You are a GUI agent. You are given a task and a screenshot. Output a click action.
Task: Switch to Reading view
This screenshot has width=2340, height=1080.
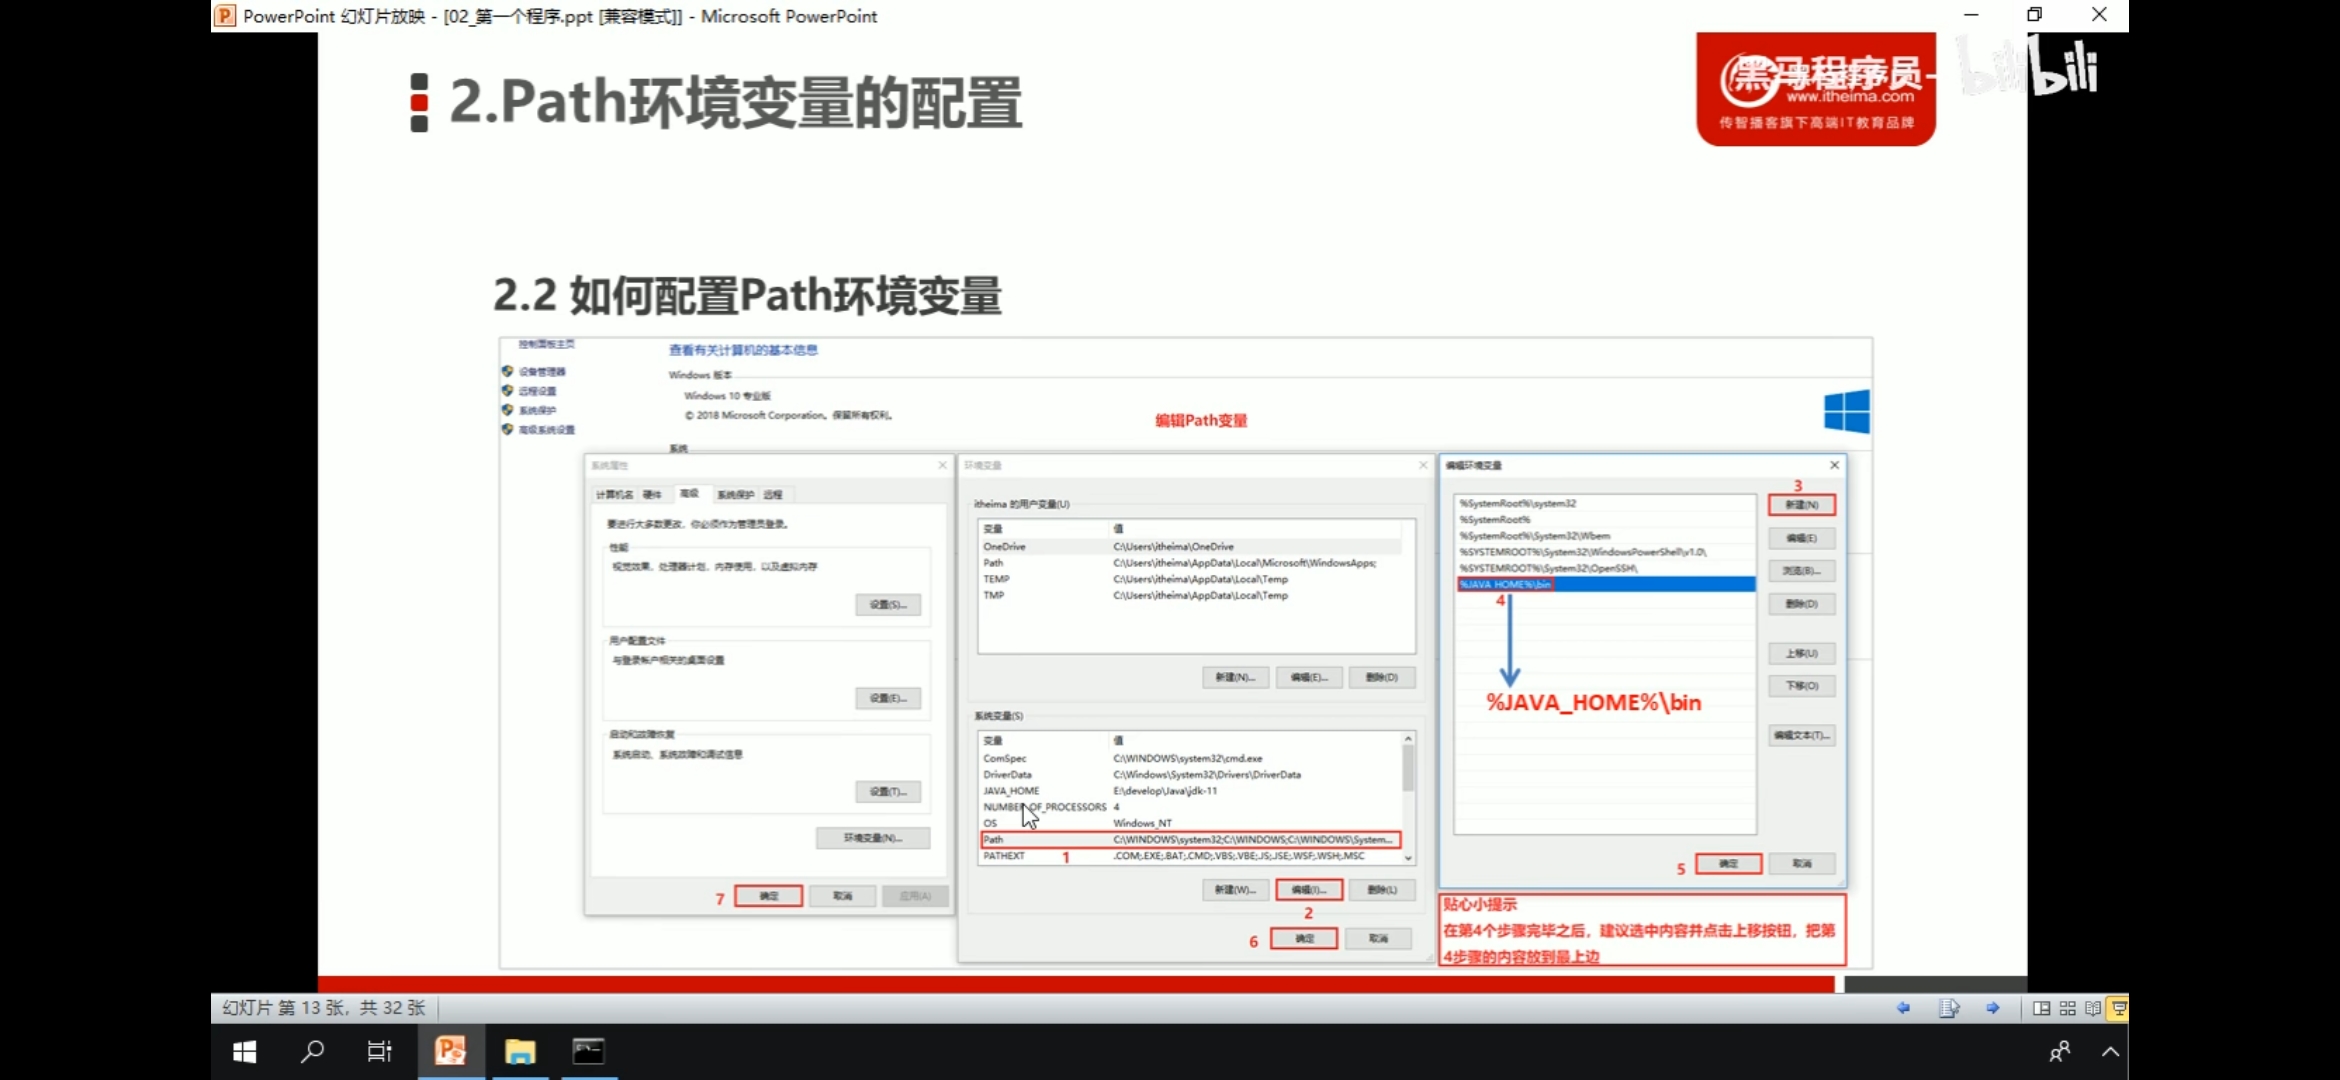pos(2093,1008)
